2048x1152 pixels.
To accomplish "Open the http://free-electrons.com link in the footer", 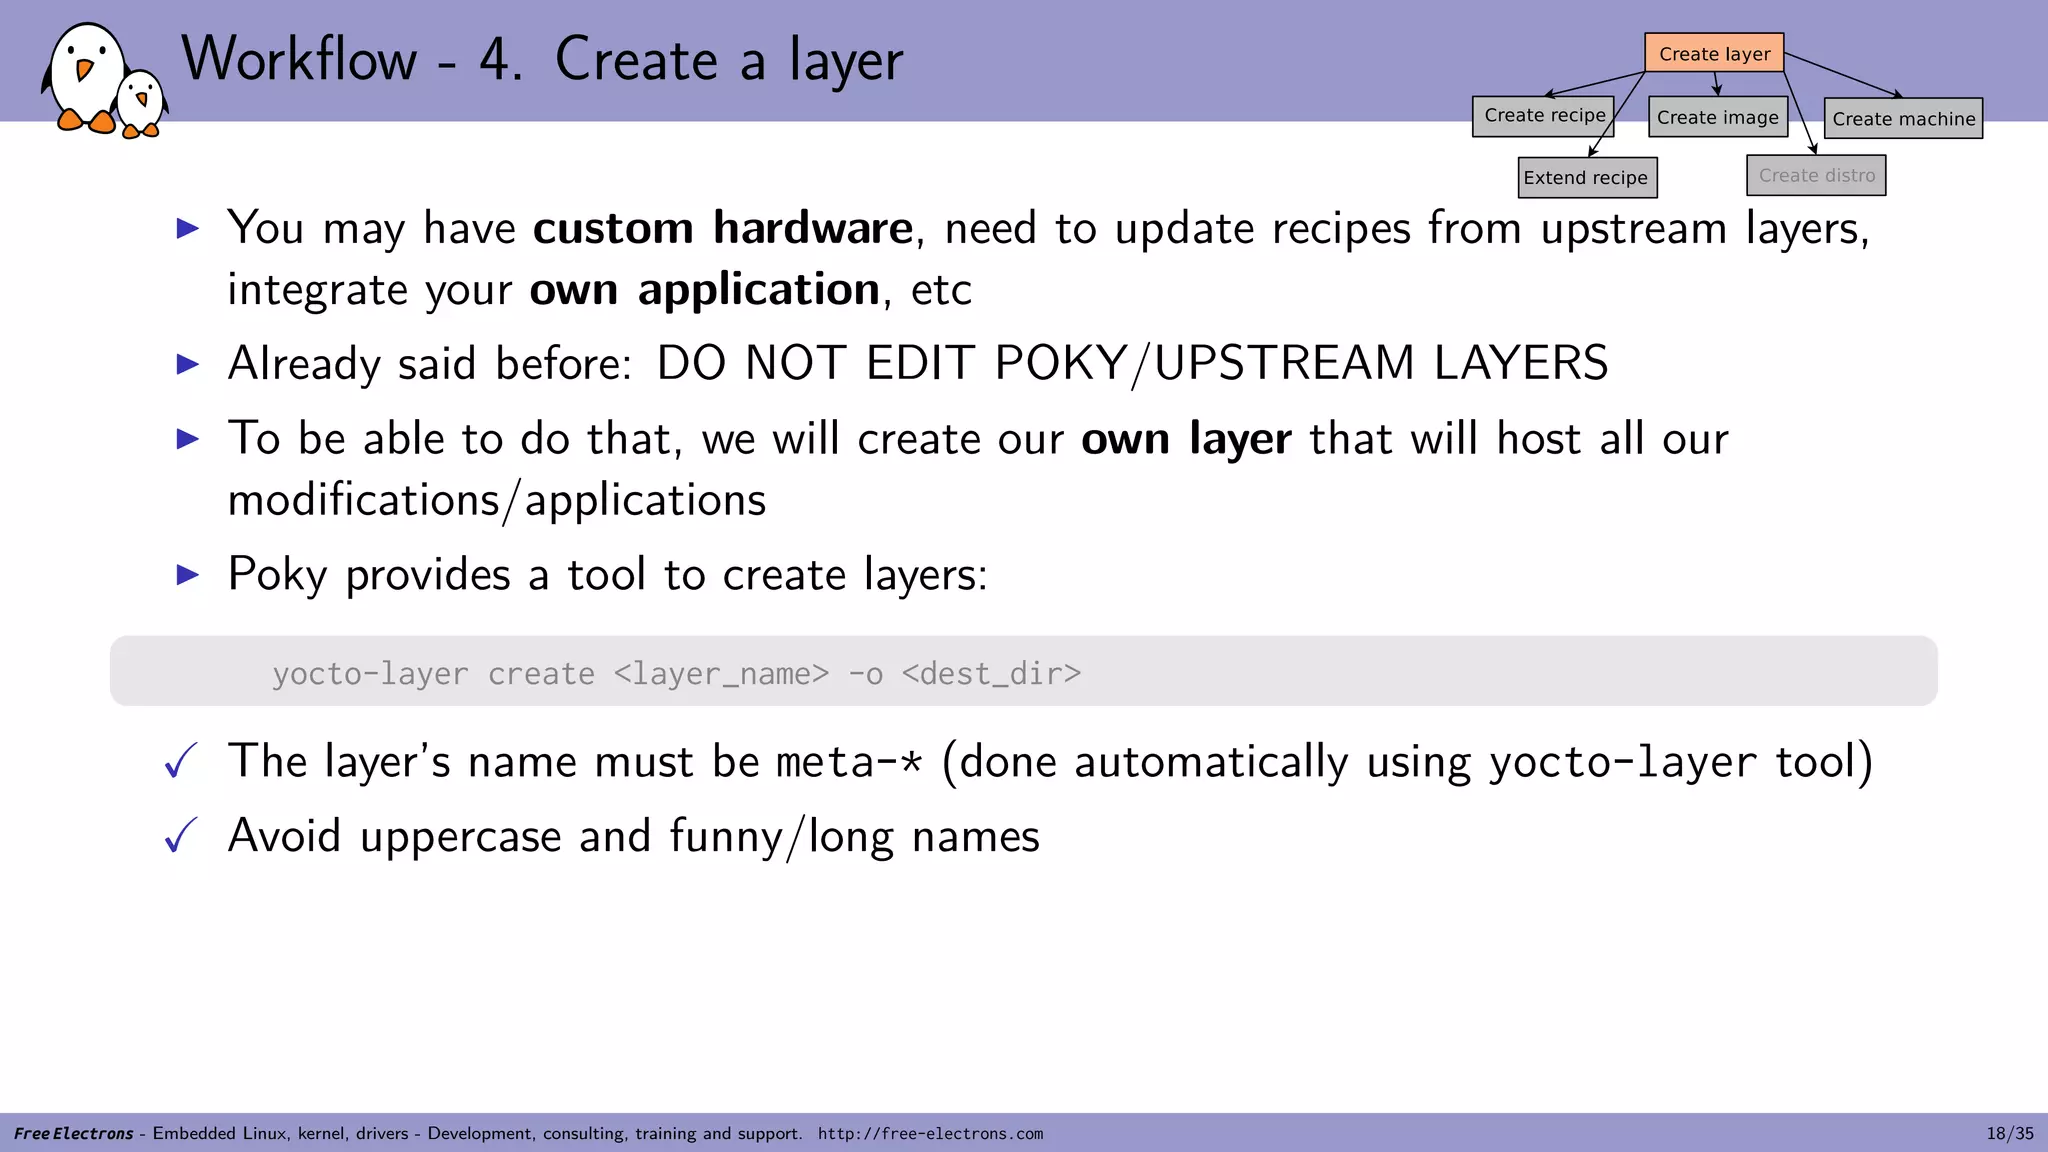I will 930,1133.
